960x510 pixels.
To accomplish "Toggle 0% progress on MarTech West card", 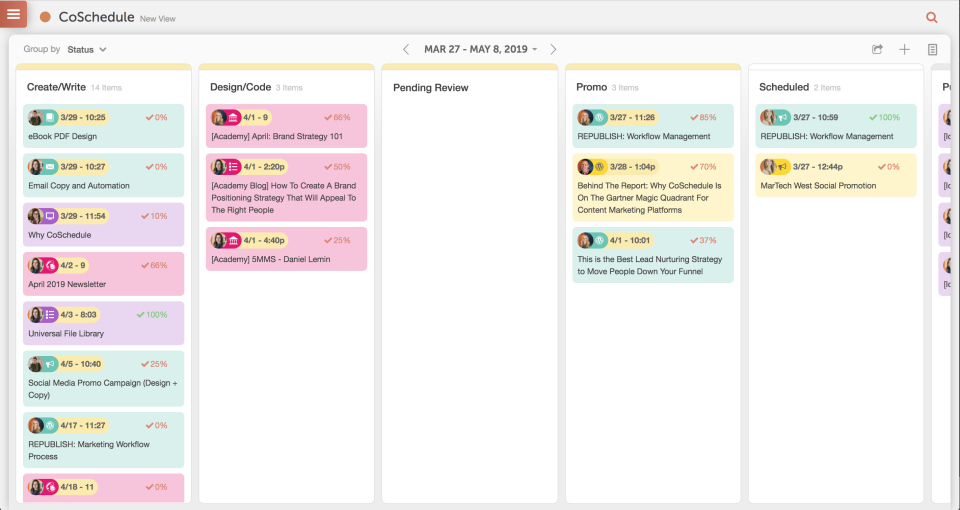I will coord(888,167).
